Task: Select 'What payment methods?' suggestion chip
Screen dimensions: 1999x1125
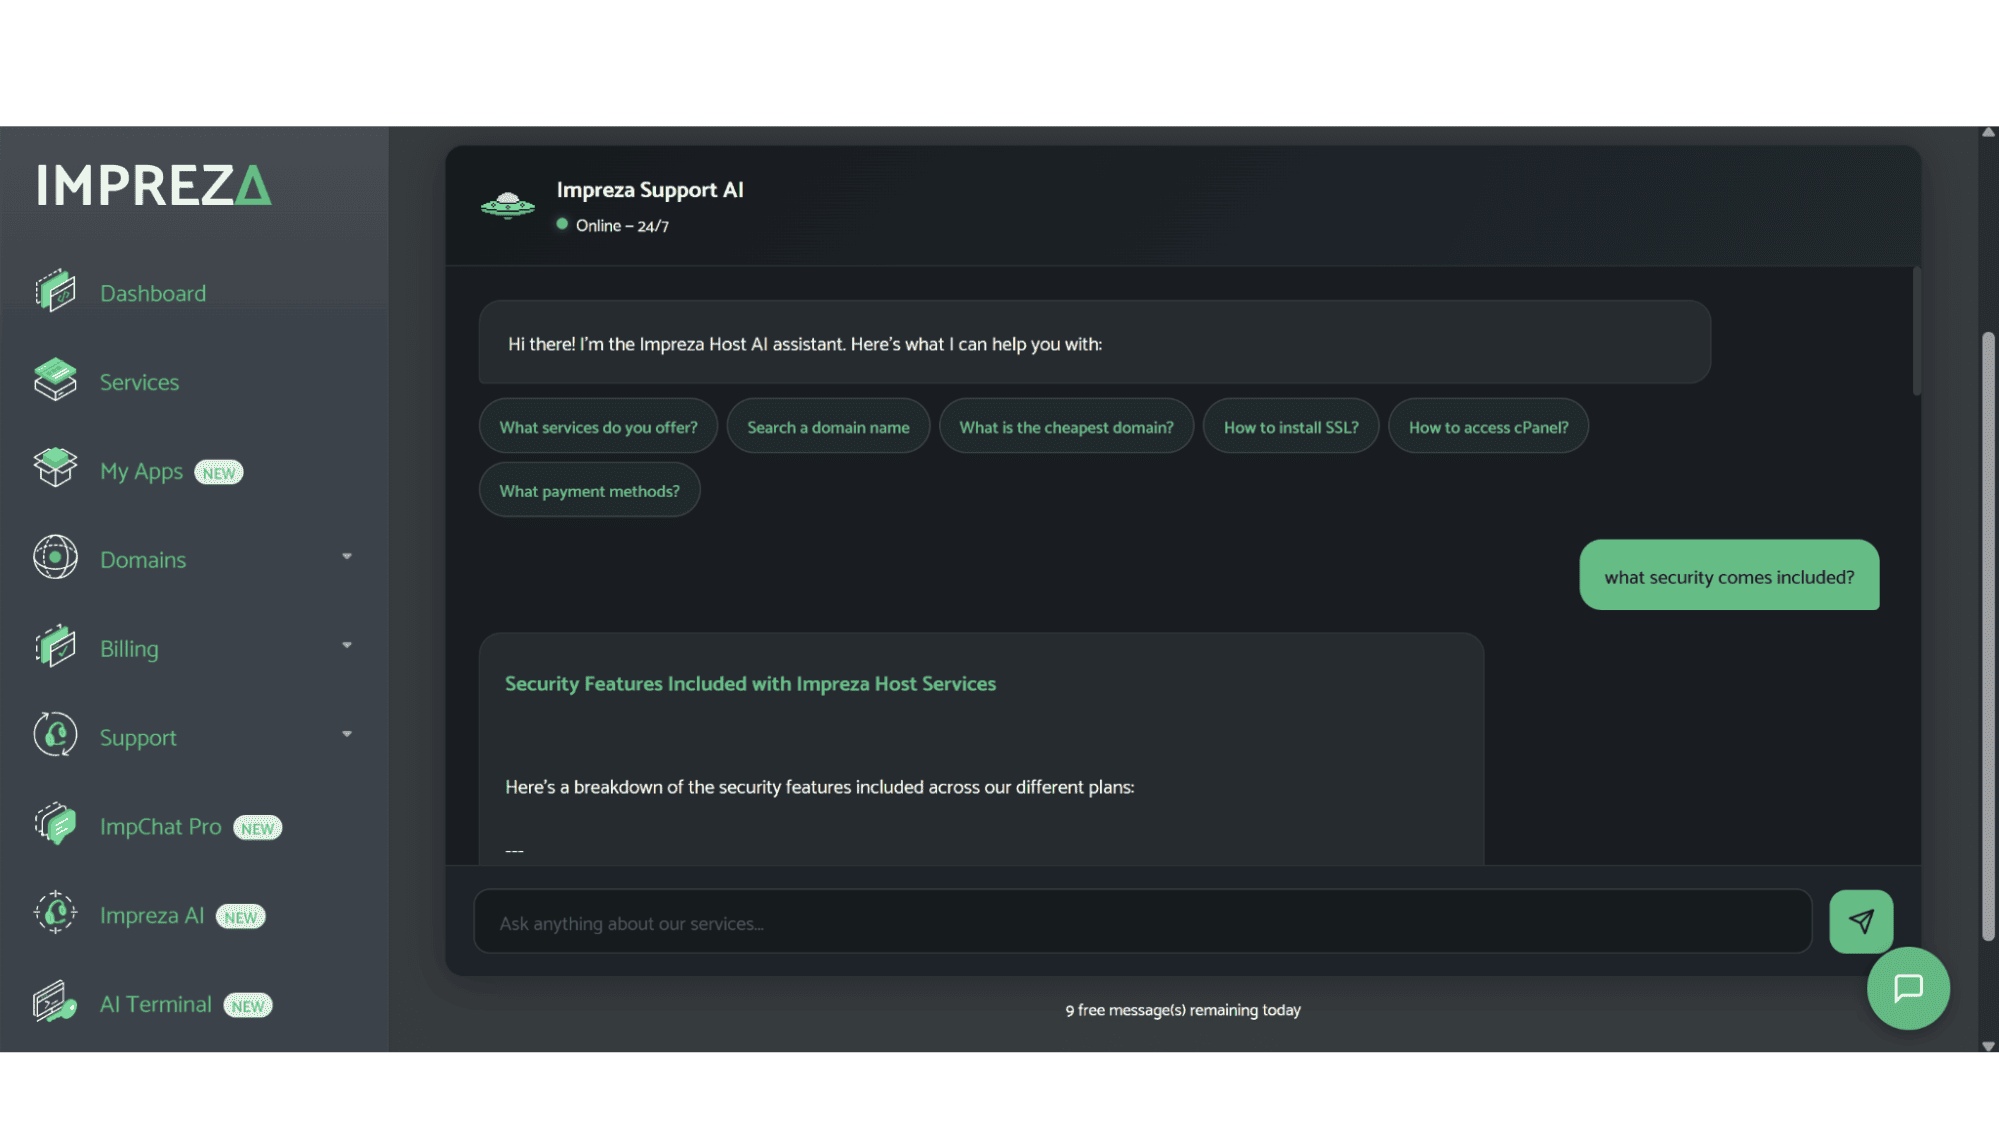Action: 589,491
